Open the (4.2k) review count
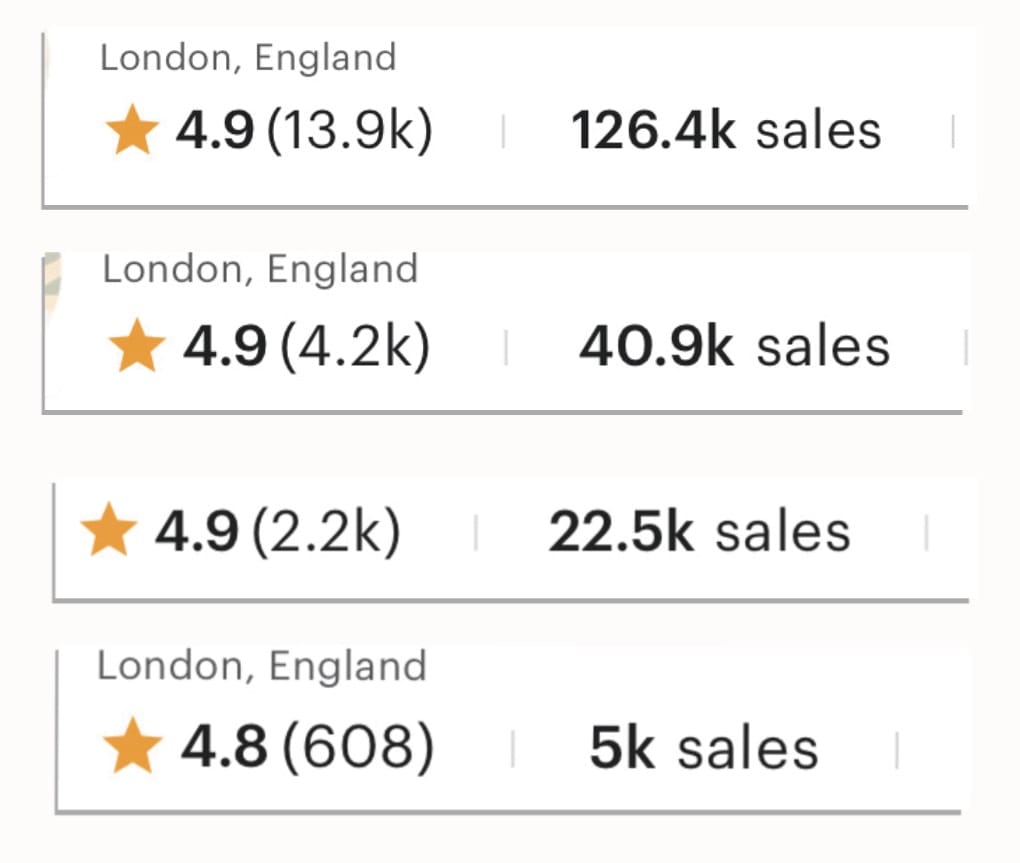This screenshot has width=1020, height=863. pyautogui.click(x=356, y=346)
